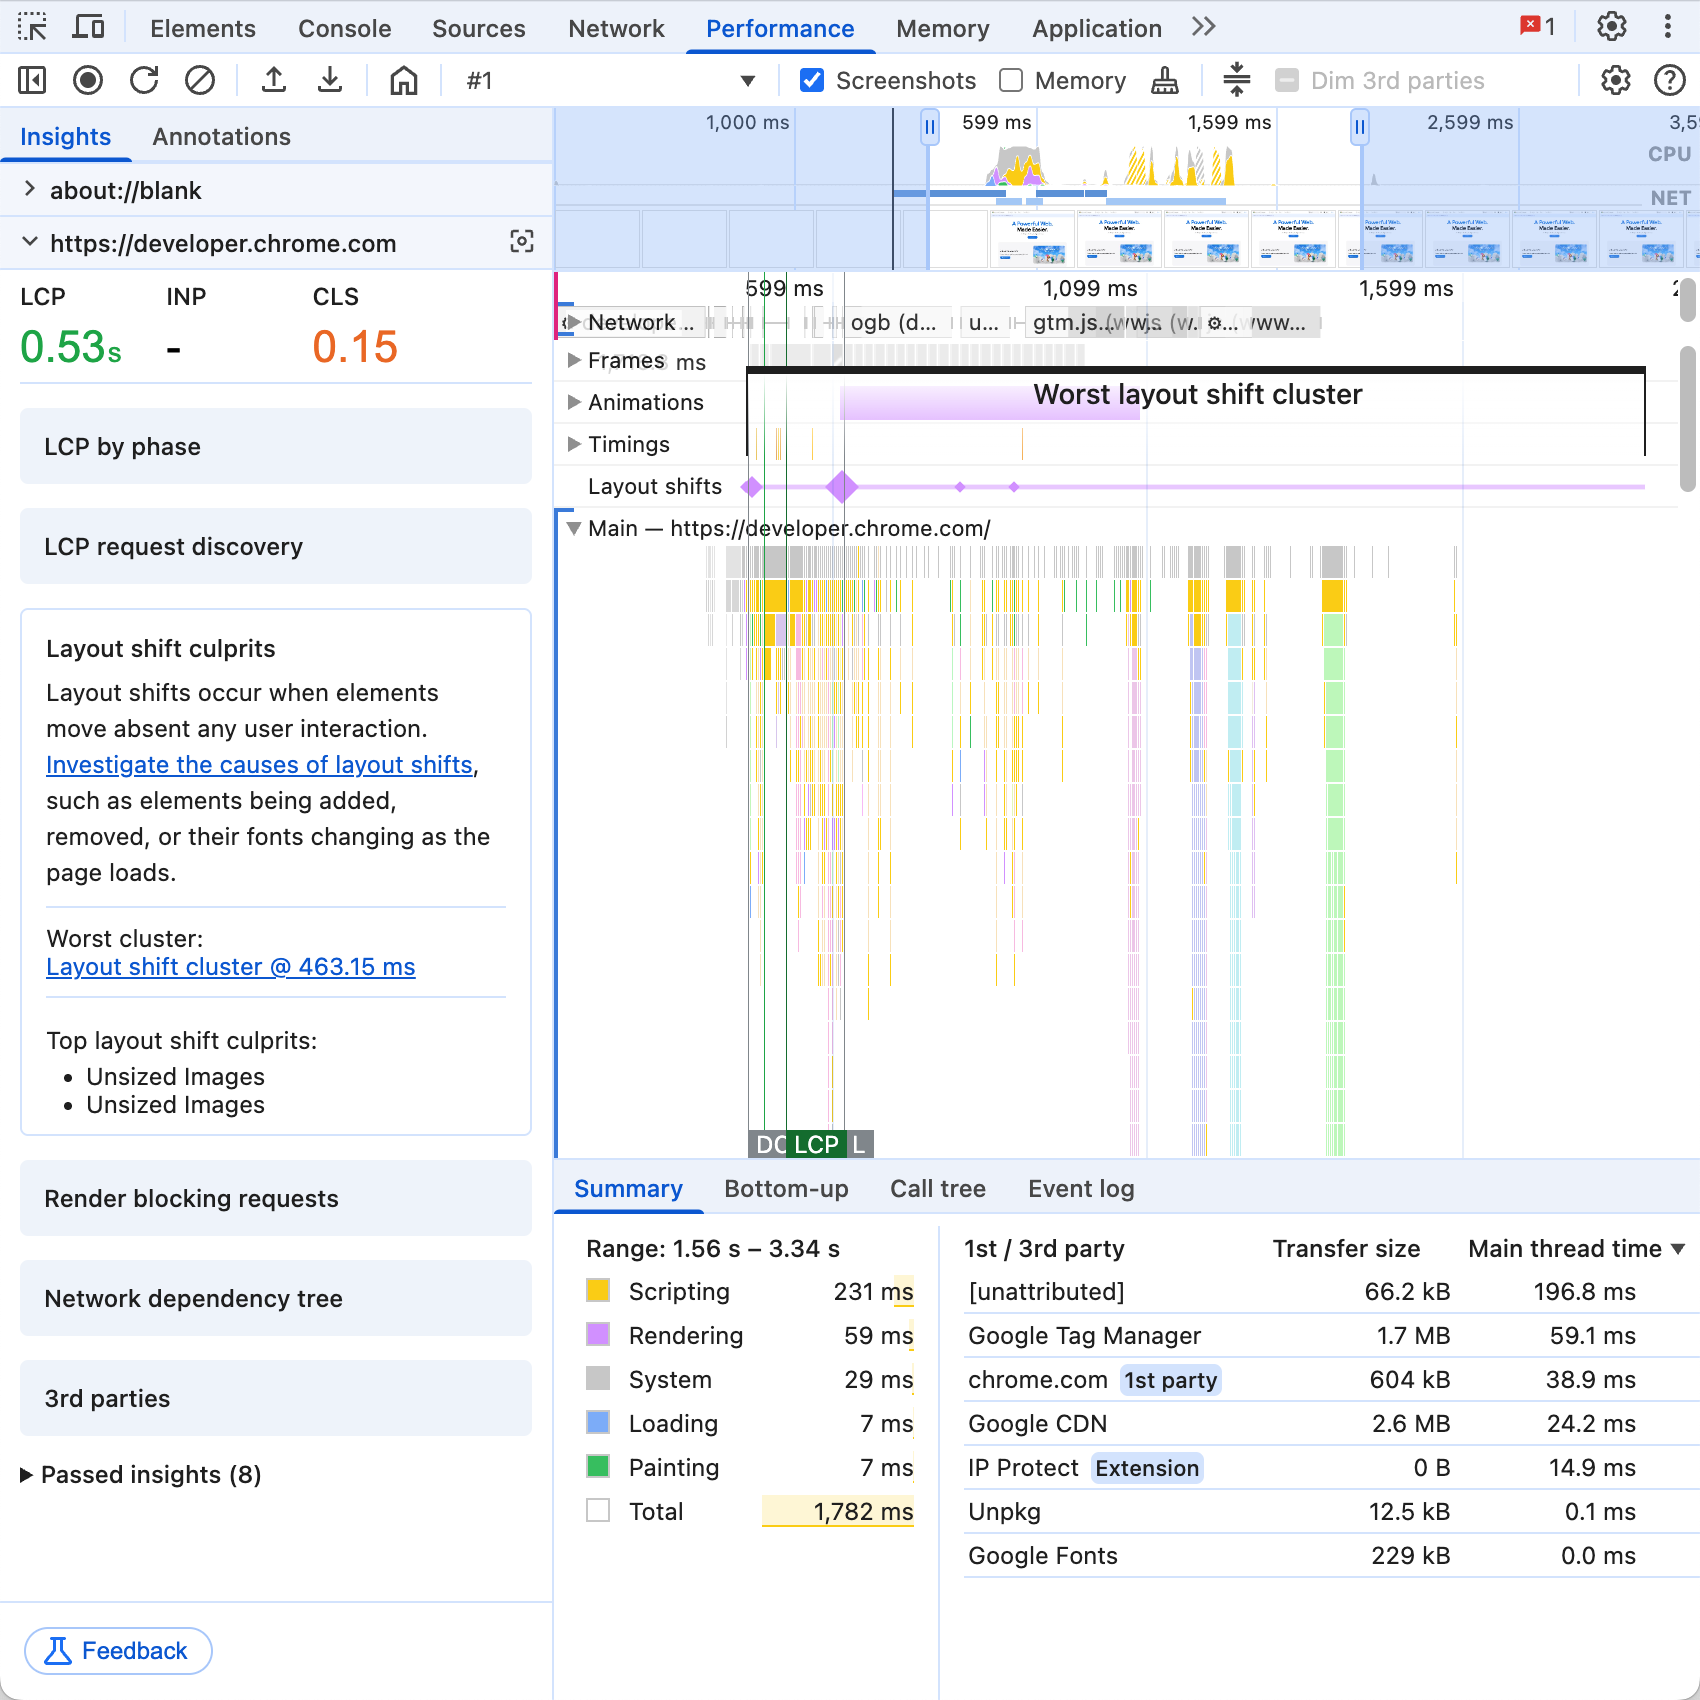
Task: Save the current profile to disk
Action: pos(330,80)
